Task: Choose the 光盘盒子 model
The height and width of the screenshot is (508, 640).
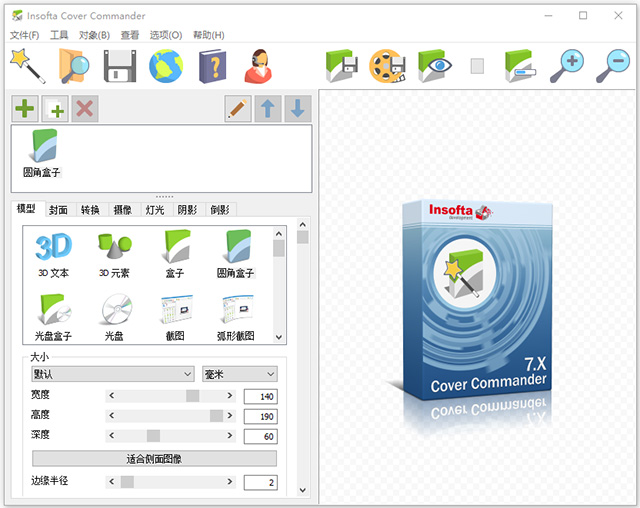Action: pyautogui.click(x=53, y=317)
